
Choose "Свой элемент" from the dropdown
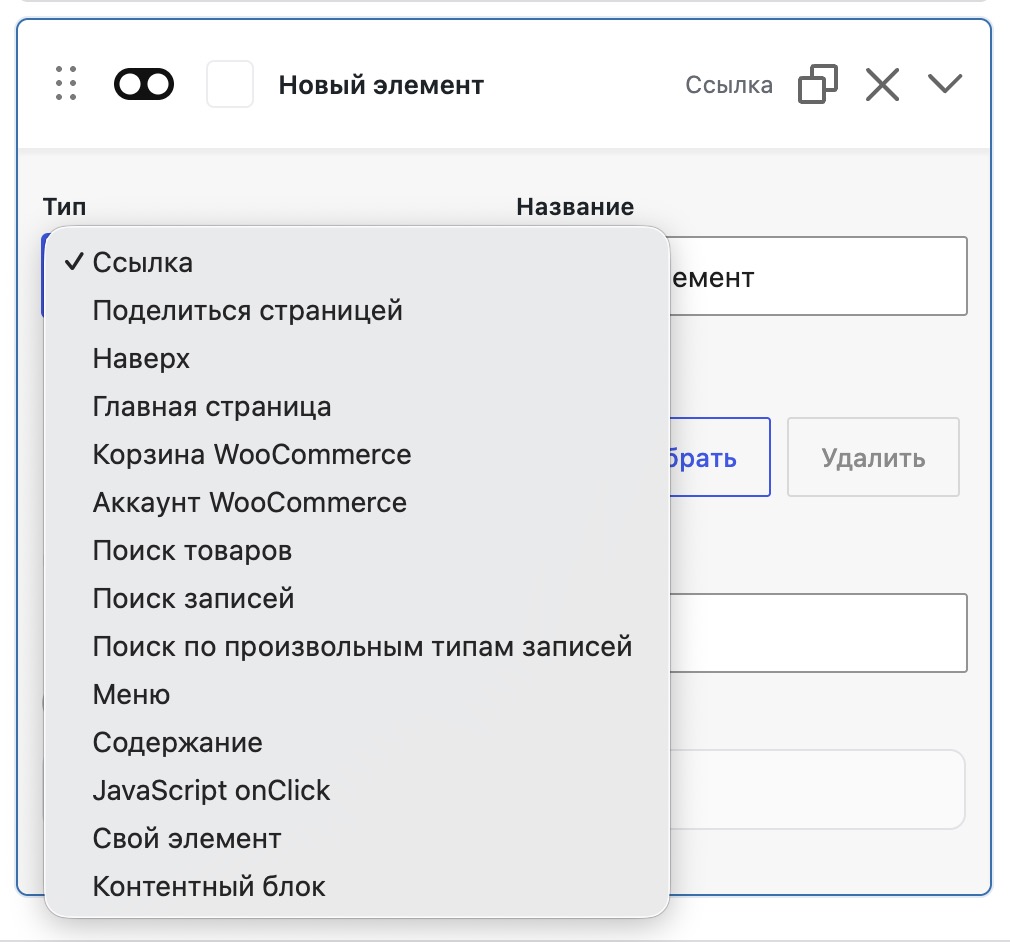tap(357, 838)
